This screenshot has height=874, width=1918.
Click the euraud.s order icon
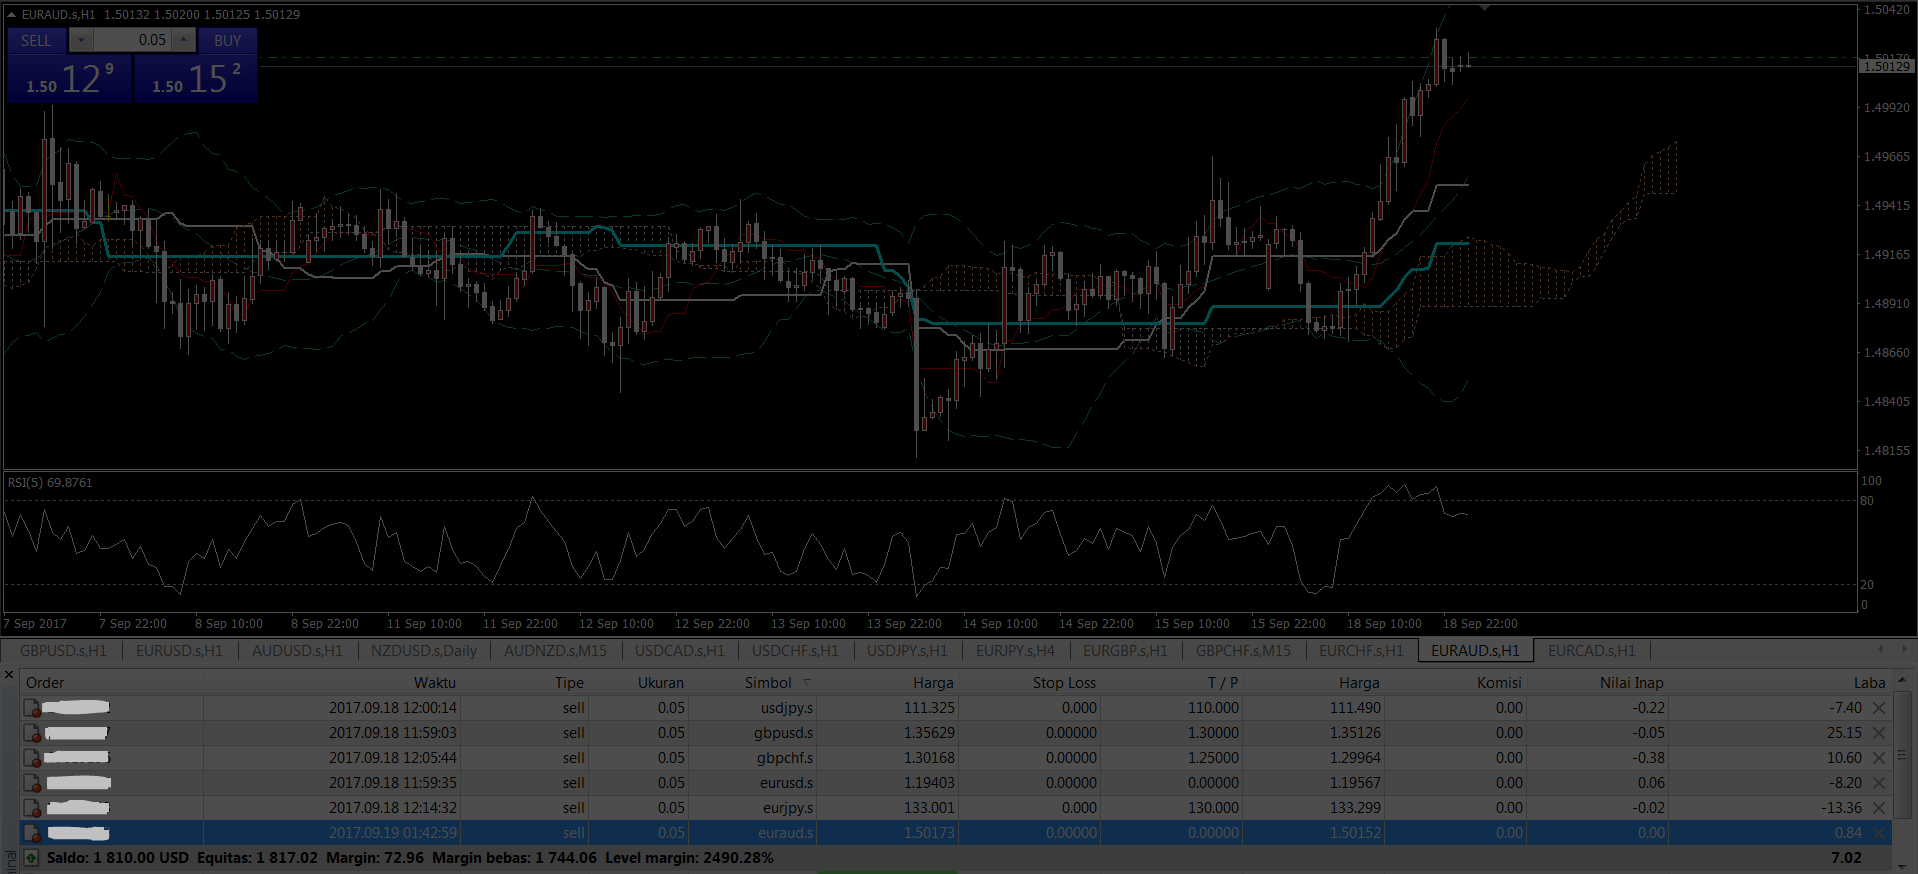32,833
